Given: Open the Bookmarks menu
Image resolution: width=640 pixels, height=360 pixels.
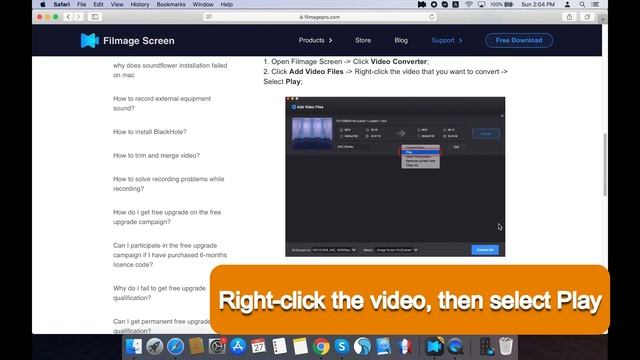Looking at the screenshot, I should pyautogui.click(x=171, y=4).
